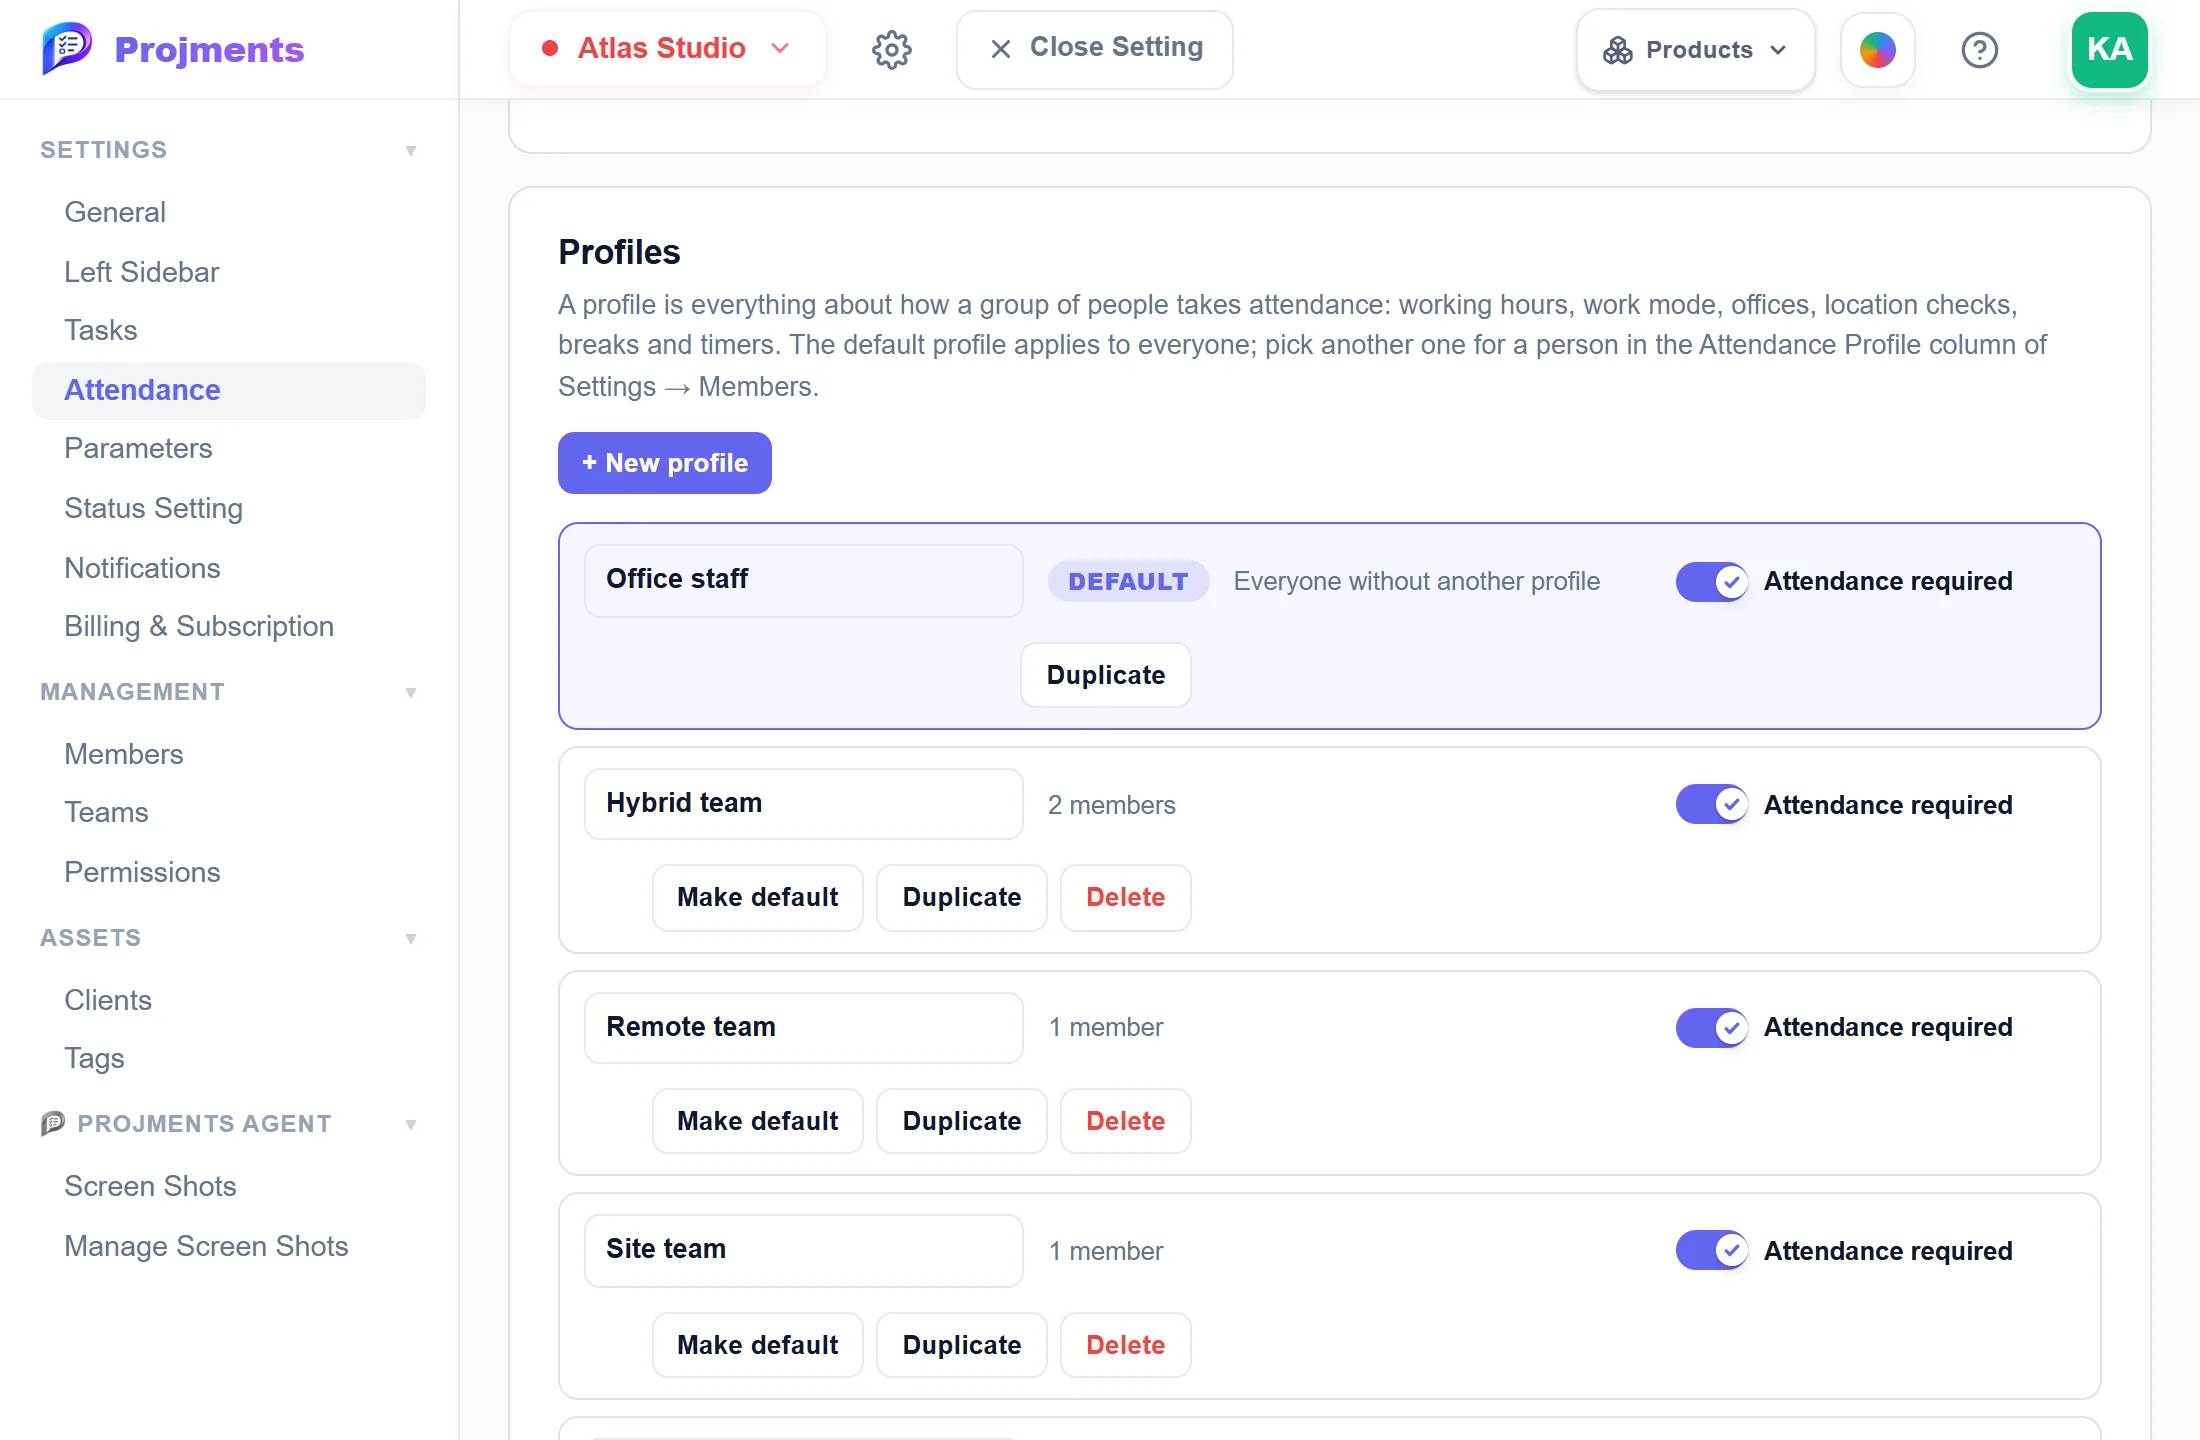Open General settings
This screenshot has height=1440, width=2200.
click(x=115, y=212)
